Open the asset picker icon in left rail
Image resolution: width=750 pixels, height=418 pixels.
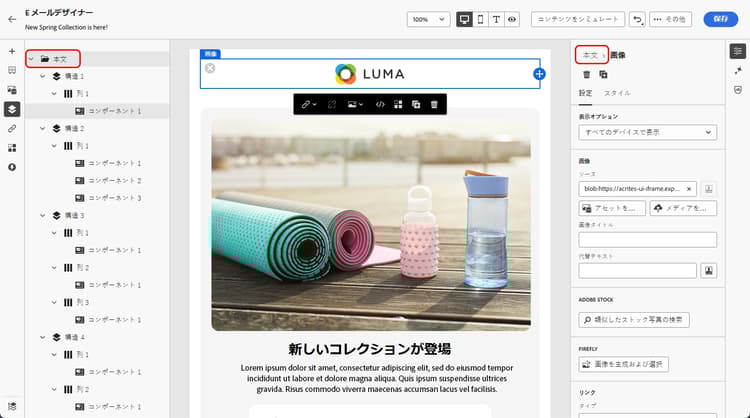click(x=12, y=90)
